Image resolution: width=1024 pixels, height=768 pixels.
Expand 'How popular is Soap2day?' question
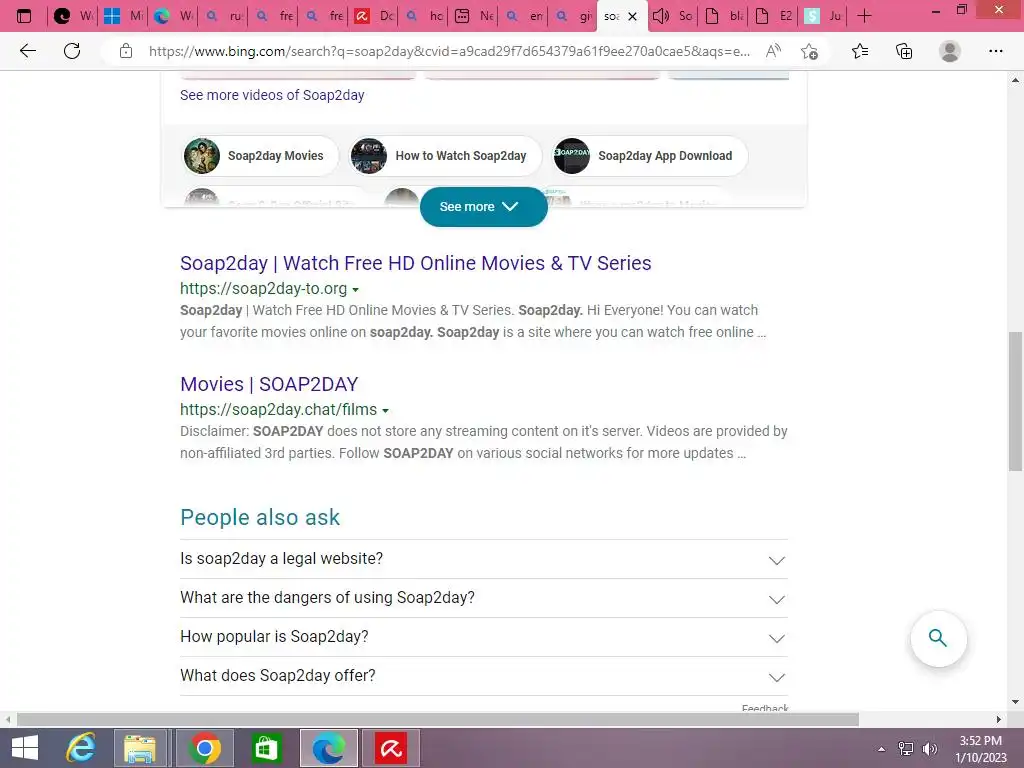(x=483, y=637)
